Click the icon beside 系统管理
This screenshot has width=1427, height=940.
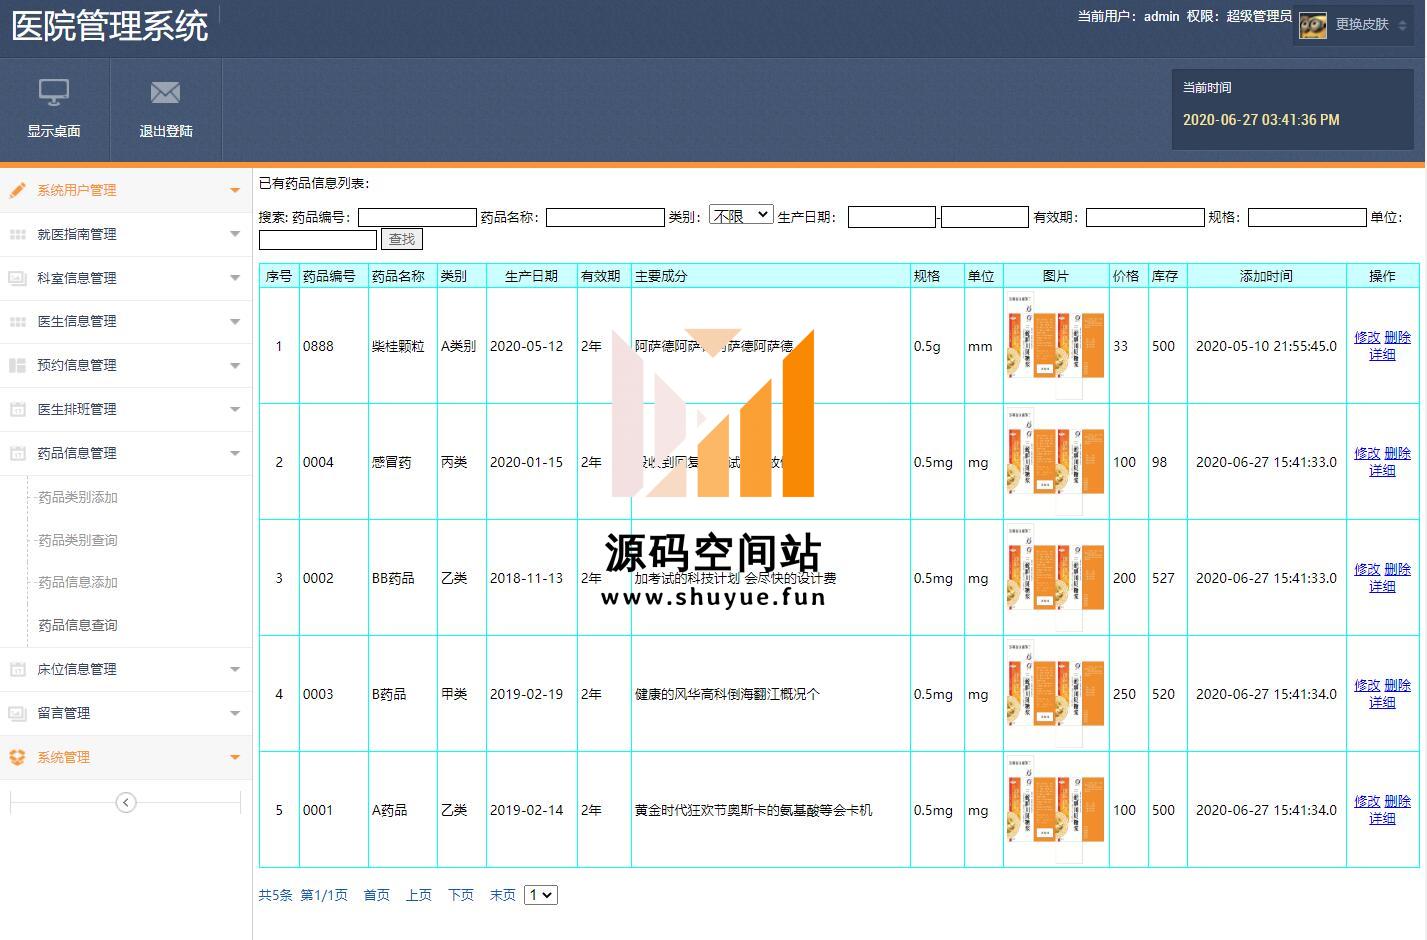click(18, 757)
